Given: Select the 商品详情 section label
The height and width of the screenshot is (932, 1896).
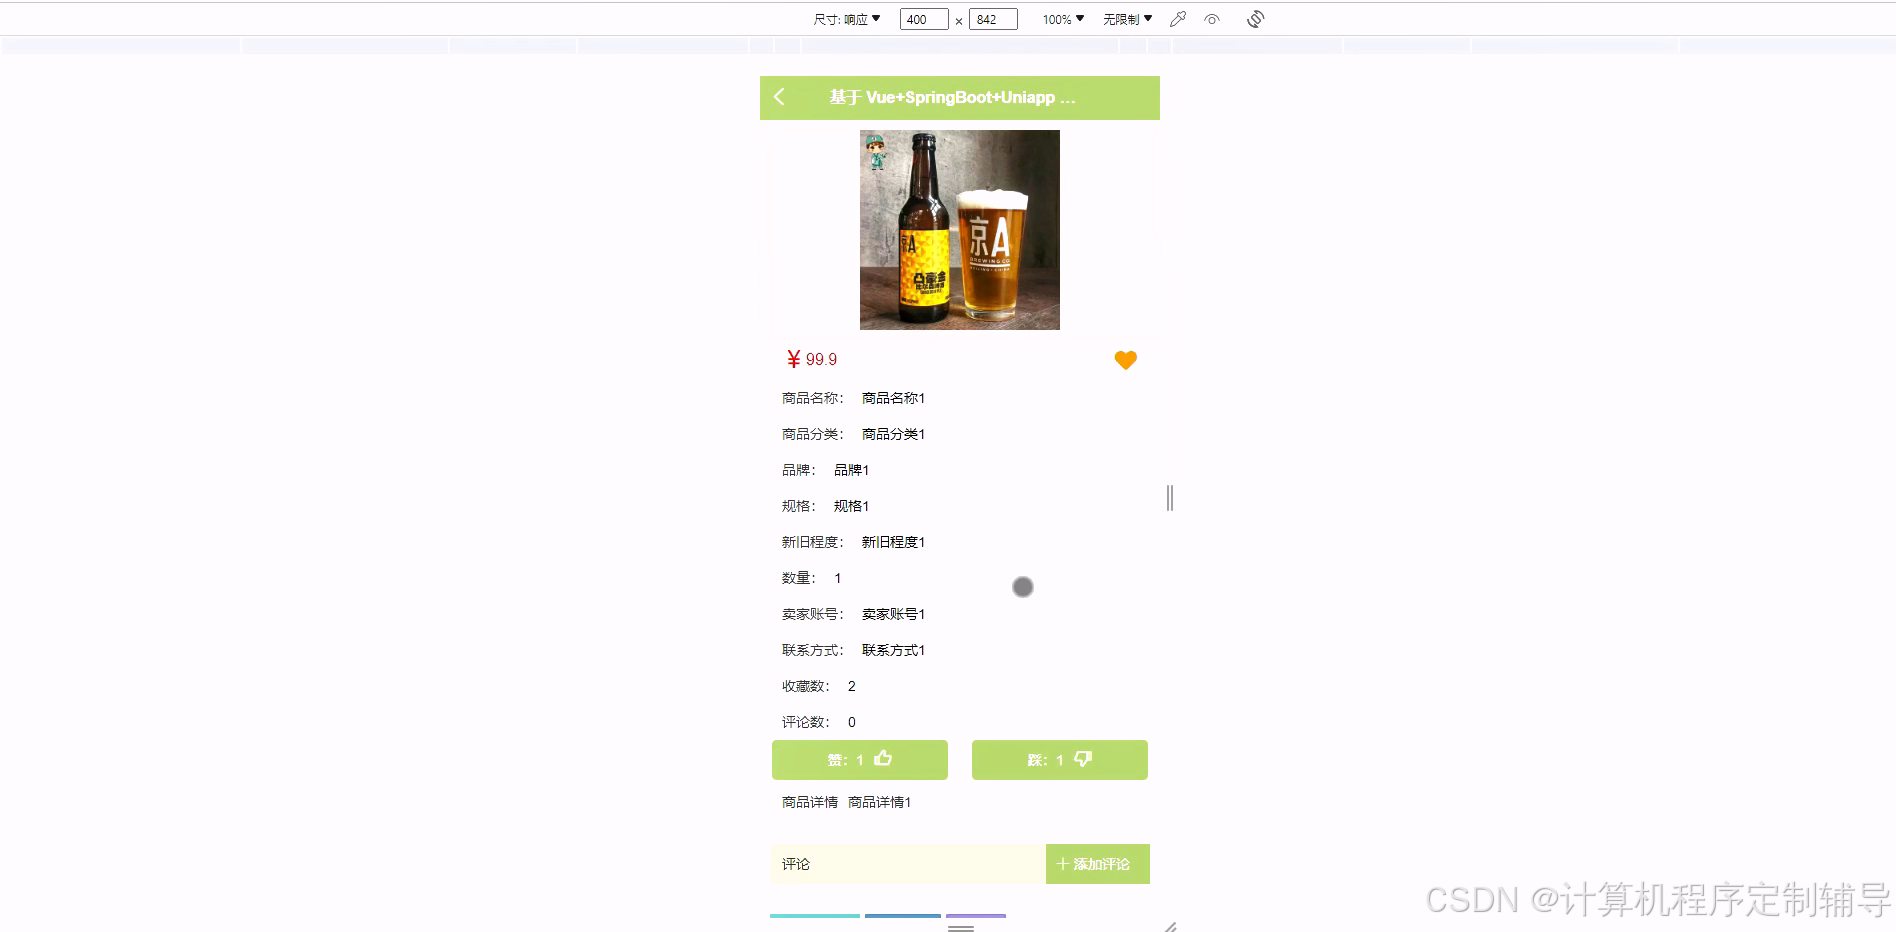Looking at the screenshot, I should coord(808,801).
